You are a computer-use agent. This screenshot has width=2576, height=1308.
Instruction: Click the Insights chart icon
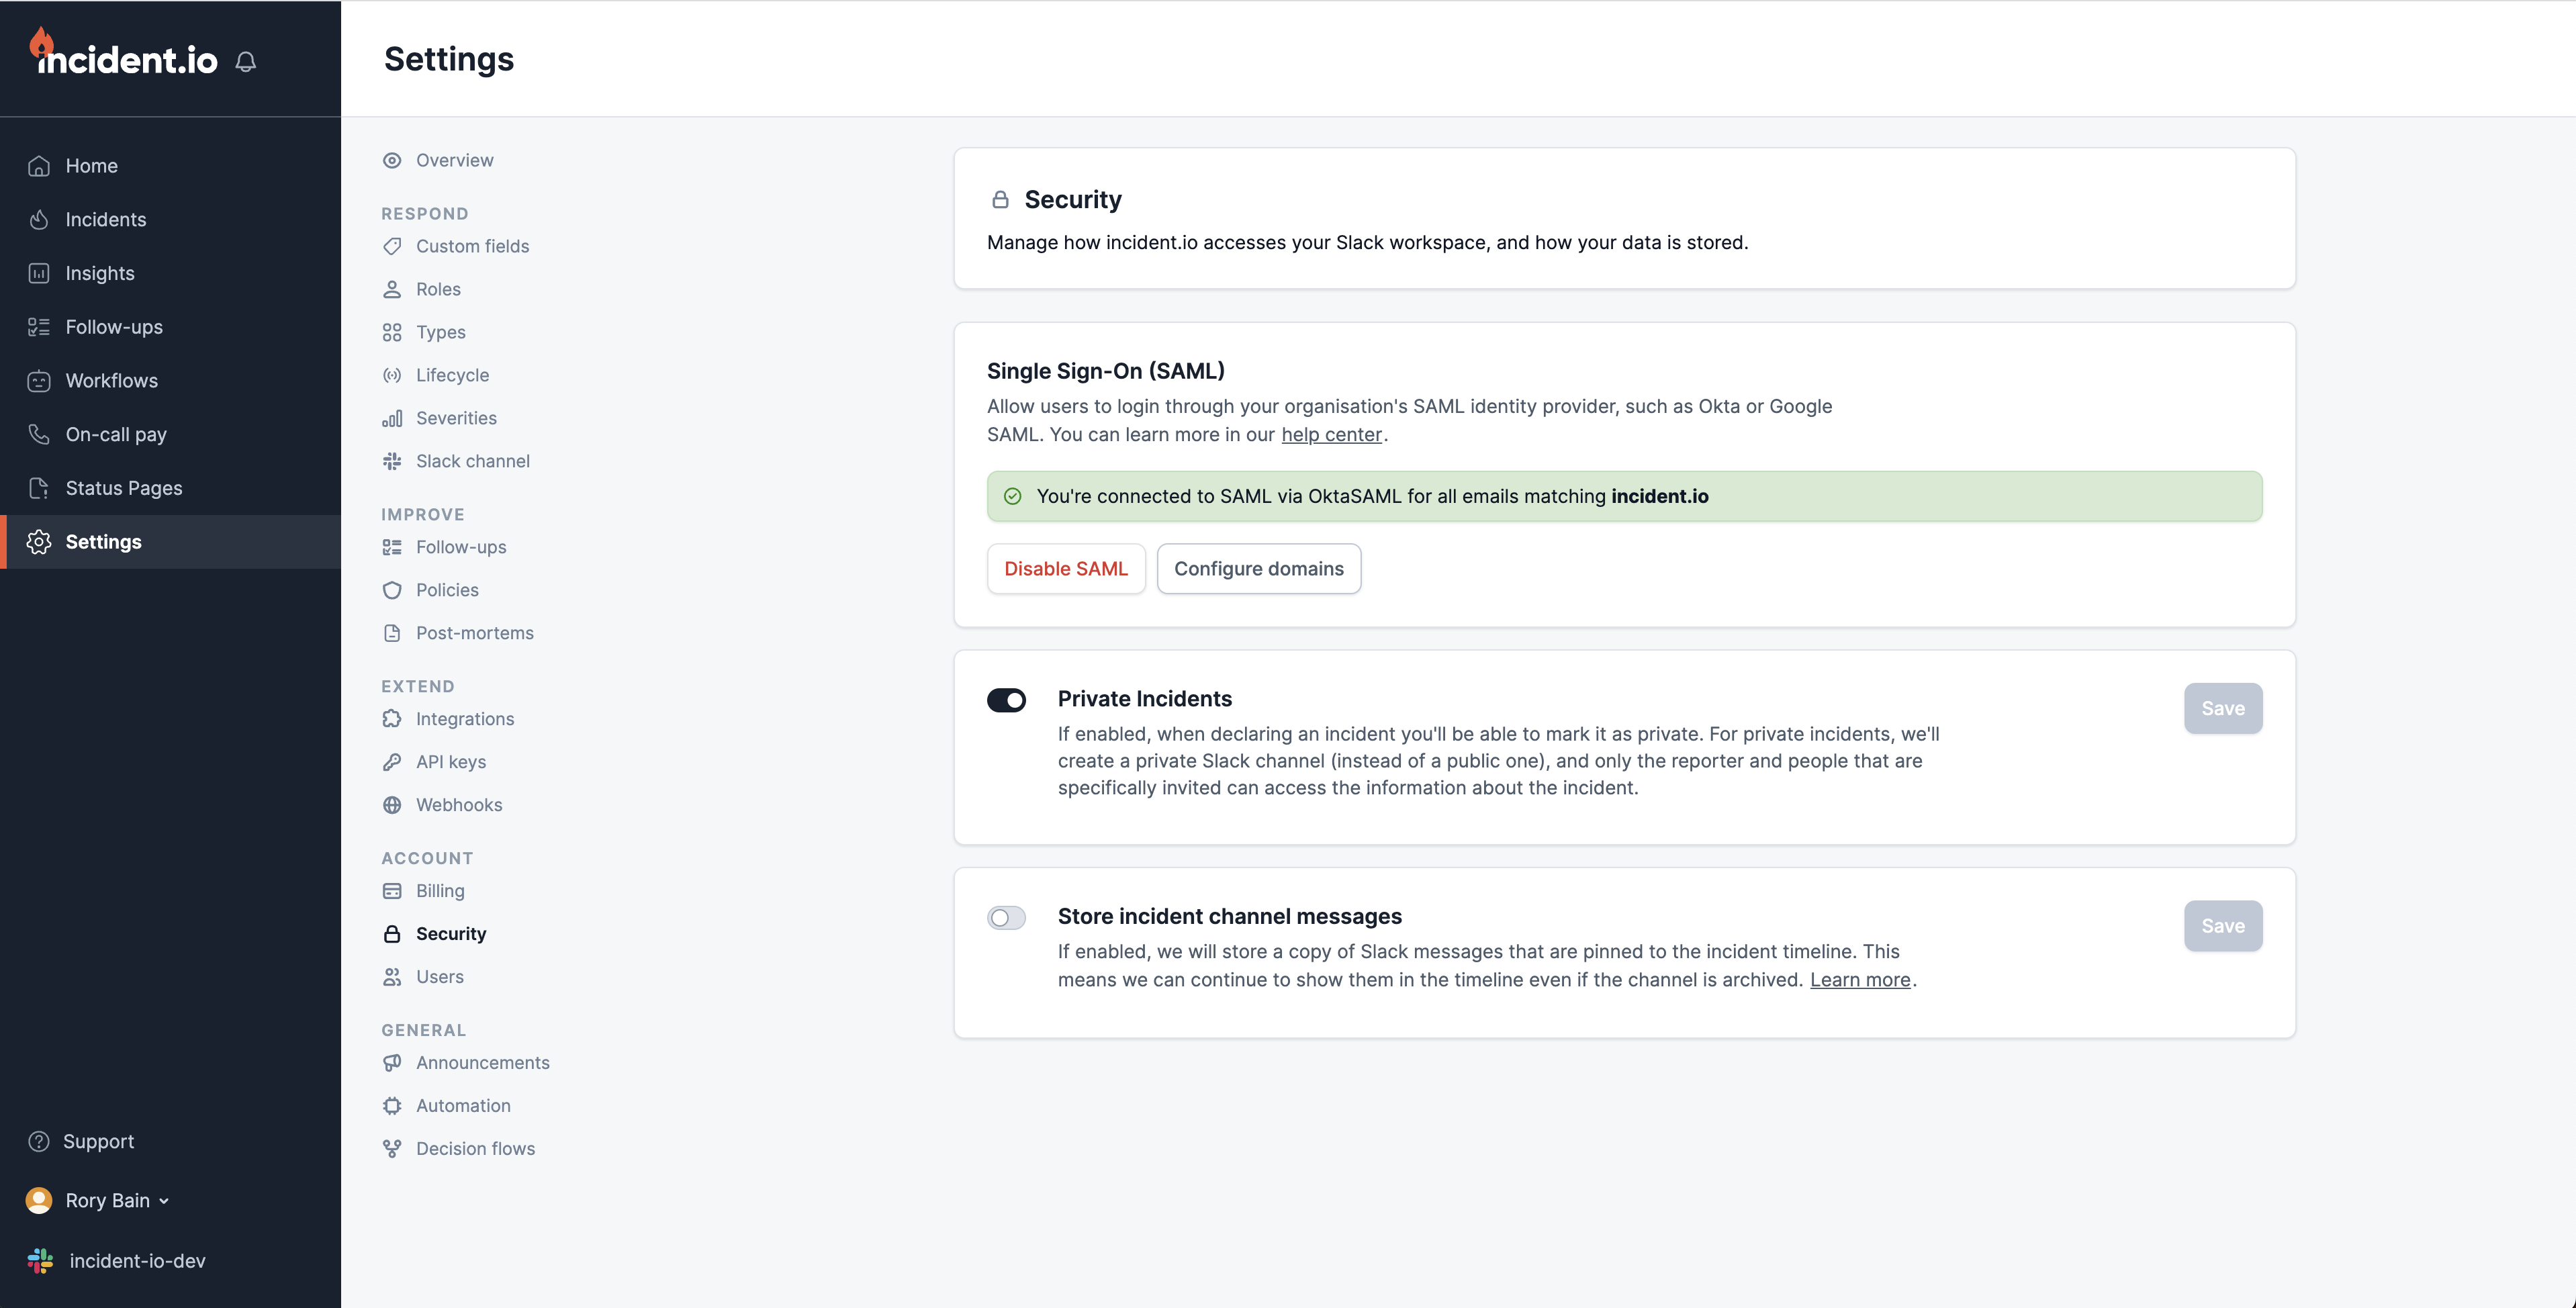tap(39, 273)
